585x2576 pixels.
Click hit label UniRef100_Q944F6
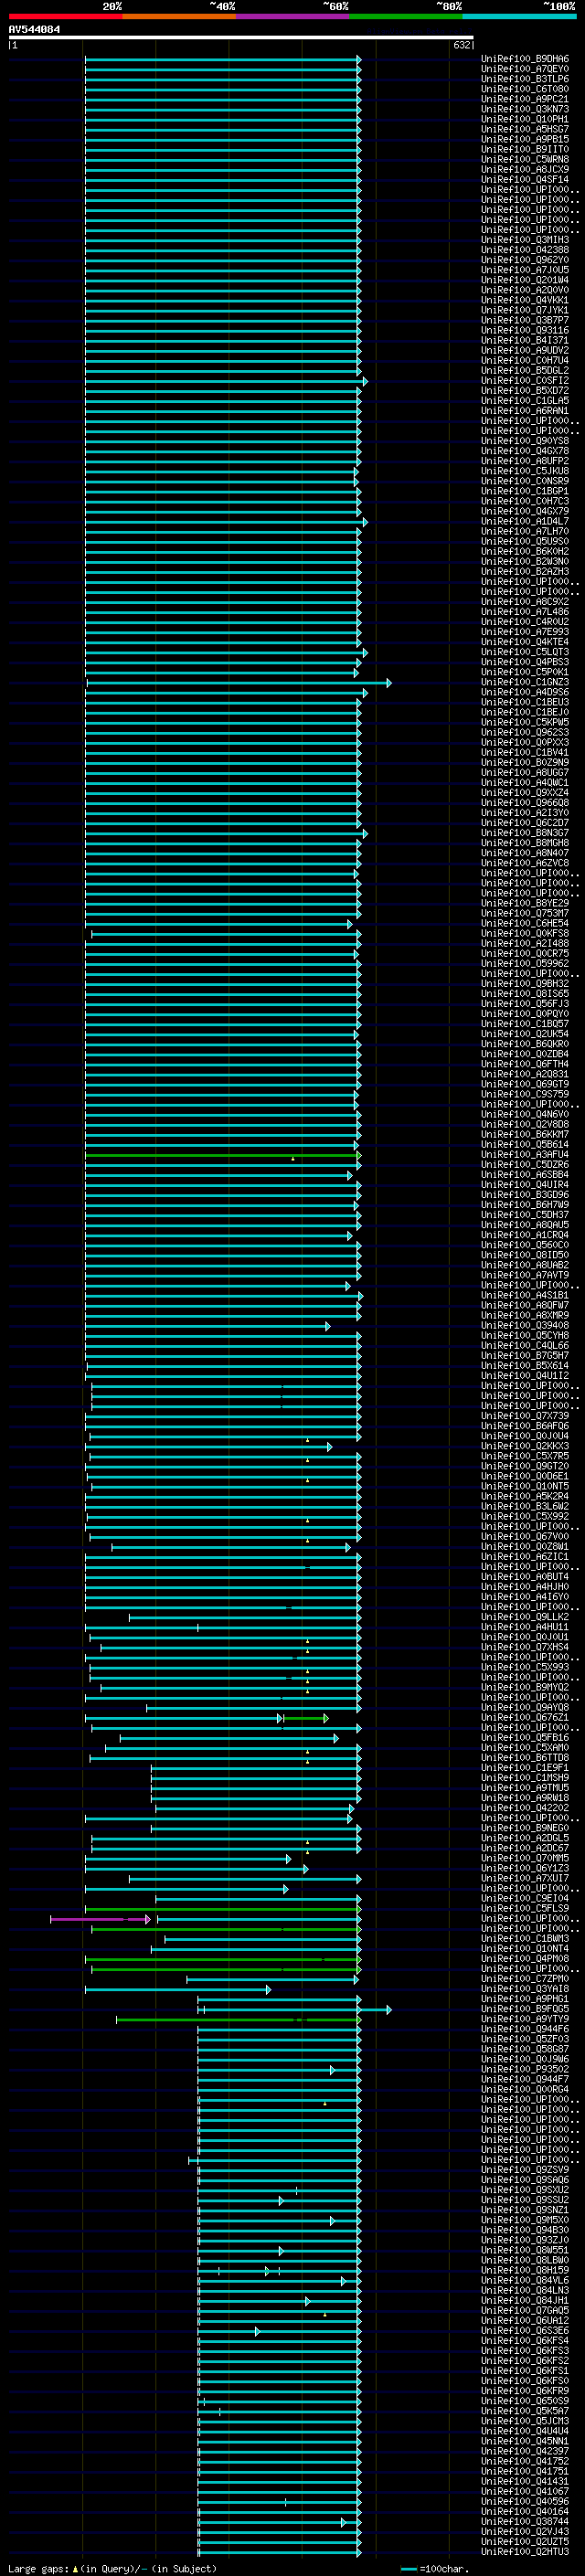click(525, 2029)
